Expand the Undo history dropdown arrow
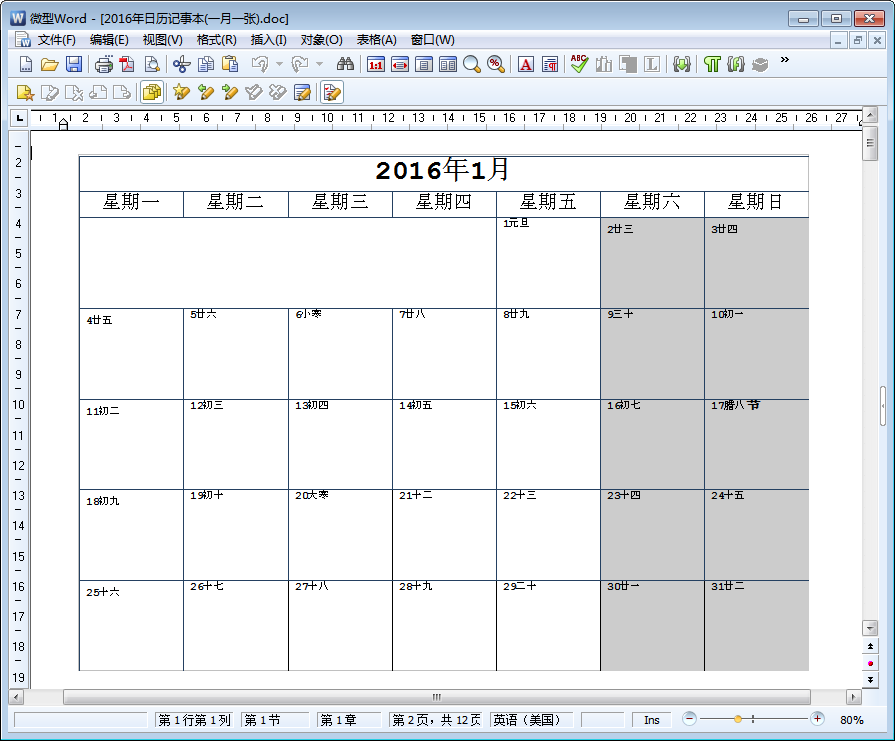 pyautogui.click(x=278, y=64)
